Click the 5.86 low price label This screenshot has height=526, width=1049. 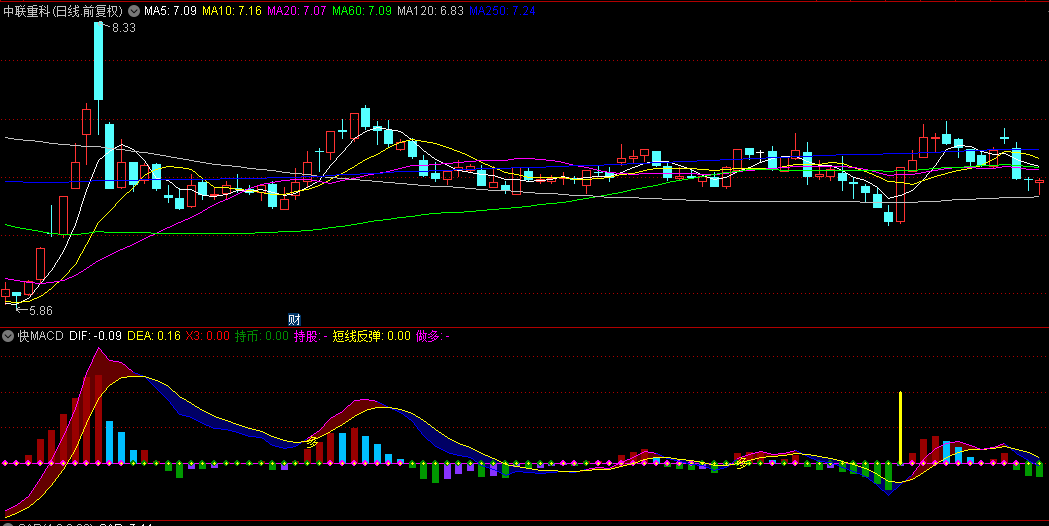coord(40,311)
